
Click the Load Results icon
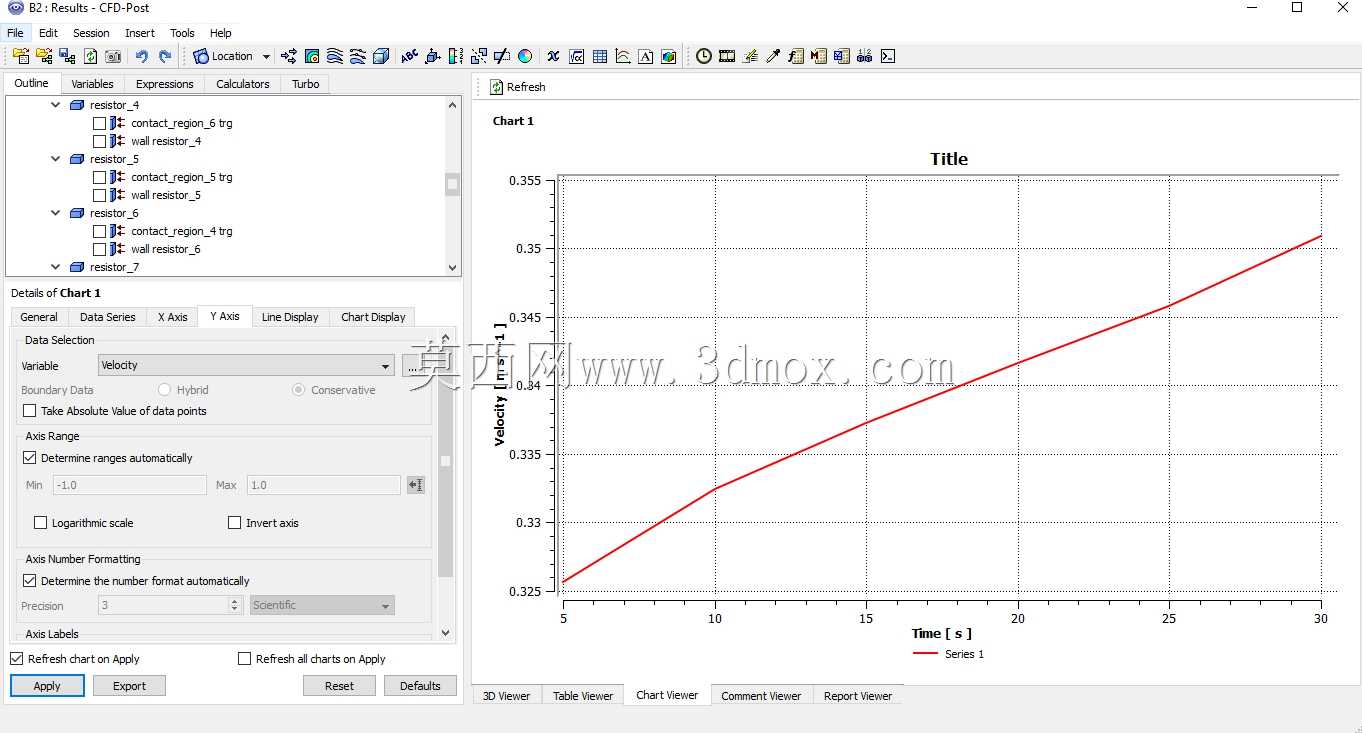click(21, 56)
